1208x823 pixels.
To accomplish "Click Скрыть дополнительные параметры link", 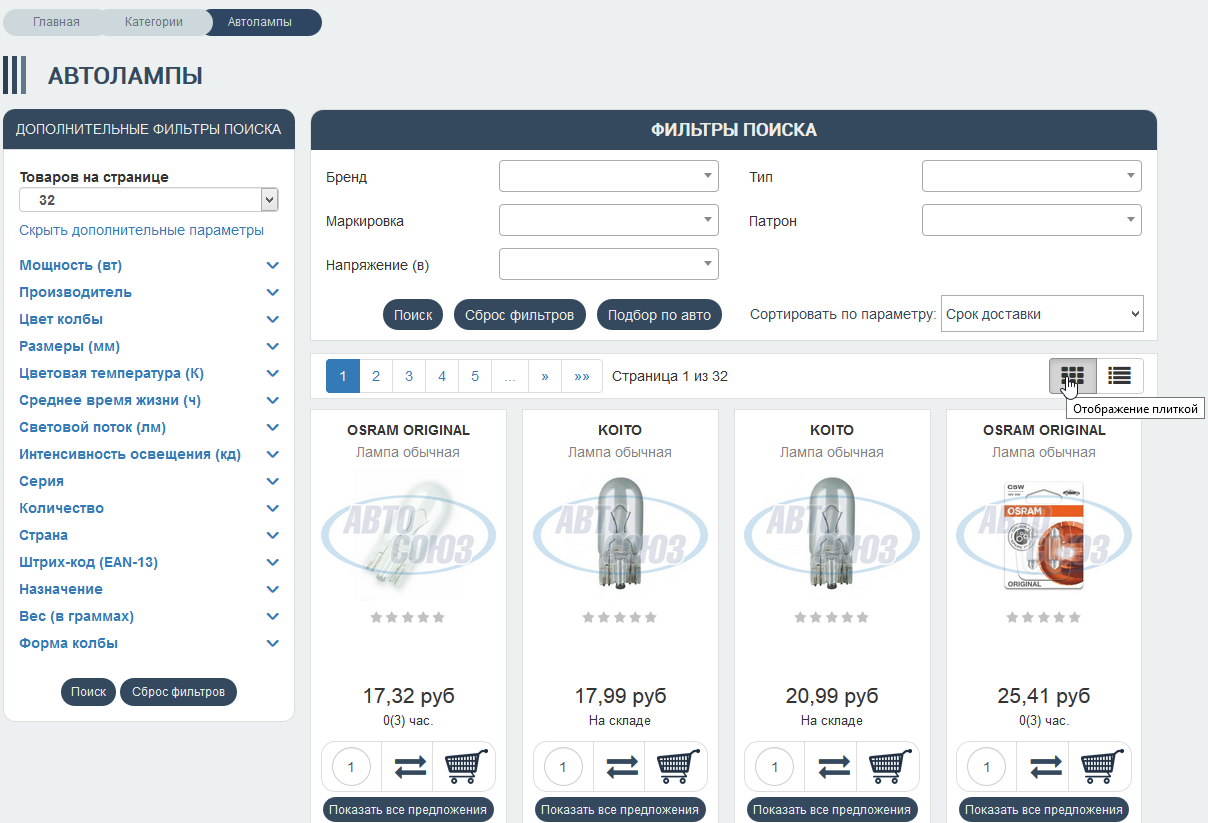I will click(x=141, y=231).
